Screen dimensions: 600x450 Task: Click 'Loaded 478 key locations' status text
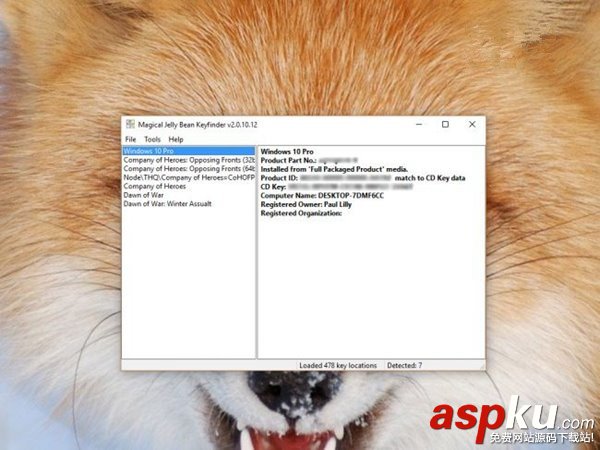(338, 365)
